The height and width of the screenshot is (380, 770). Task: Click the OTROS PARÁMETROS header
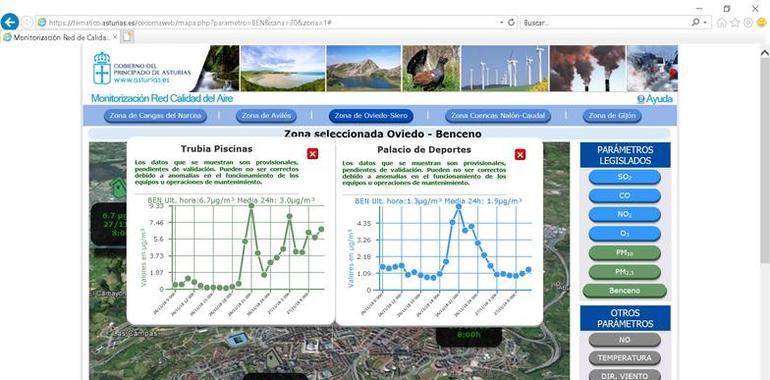pos(625,318)
